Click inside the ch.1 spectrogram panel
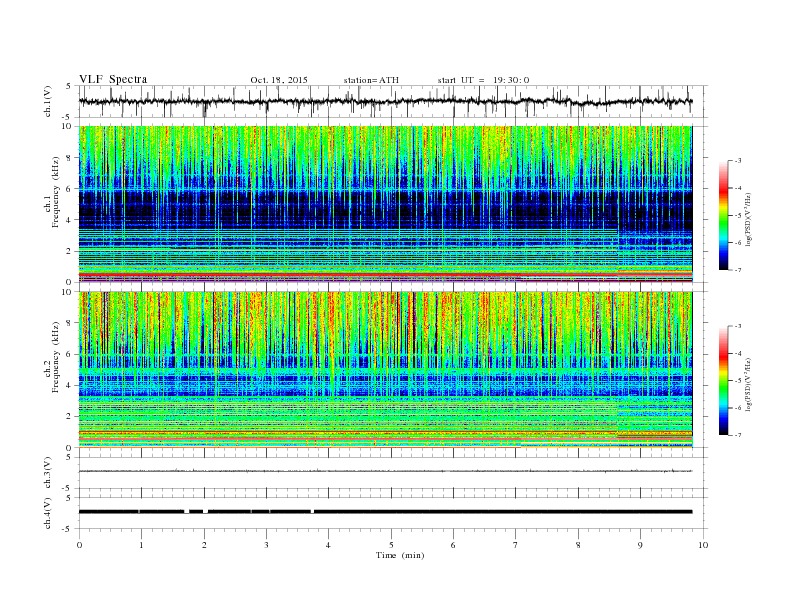This screenshot has width=792, height=612. point(385,204)
